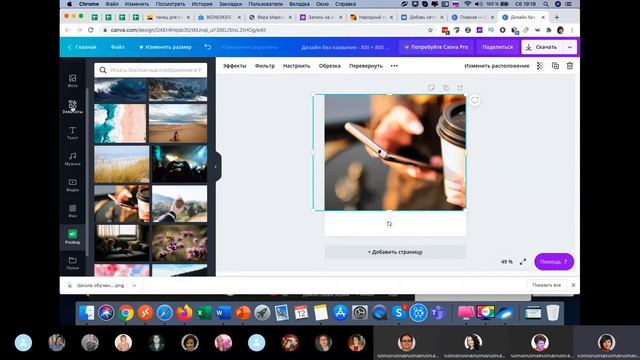Click Изменить расположение button
640x360 pixels.
(497, 66)
